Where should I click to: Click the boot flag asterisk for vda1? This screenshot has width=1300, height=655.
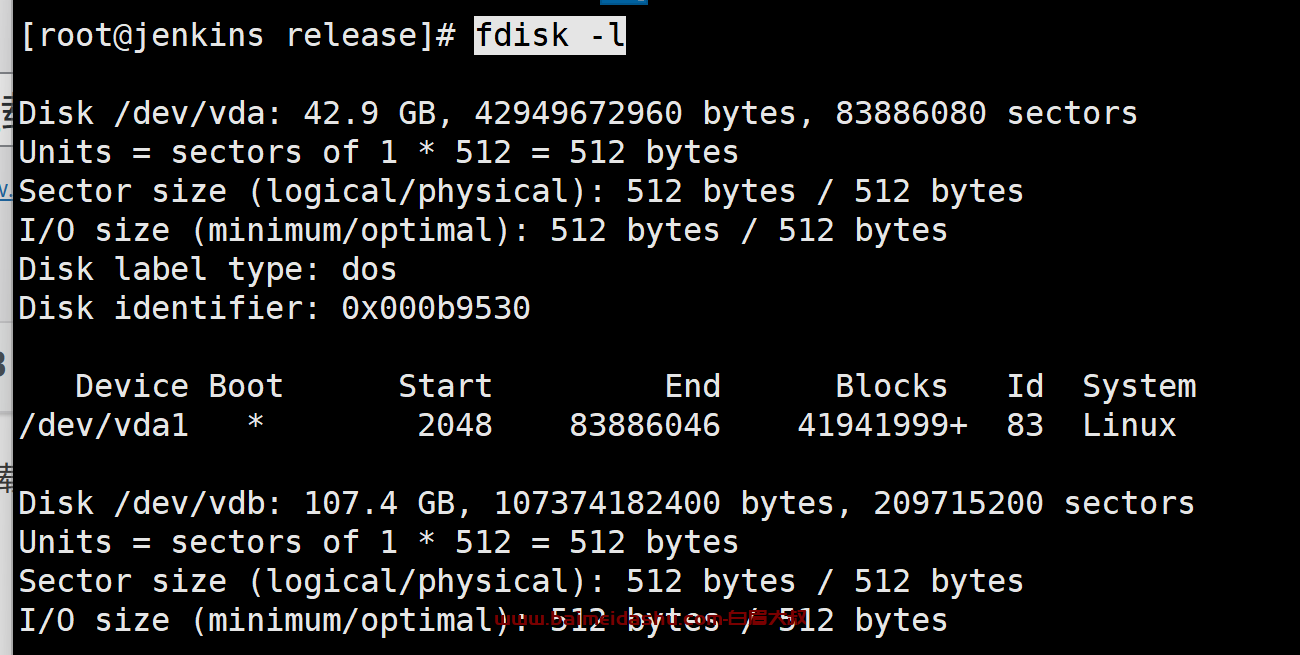click(256, 424)
